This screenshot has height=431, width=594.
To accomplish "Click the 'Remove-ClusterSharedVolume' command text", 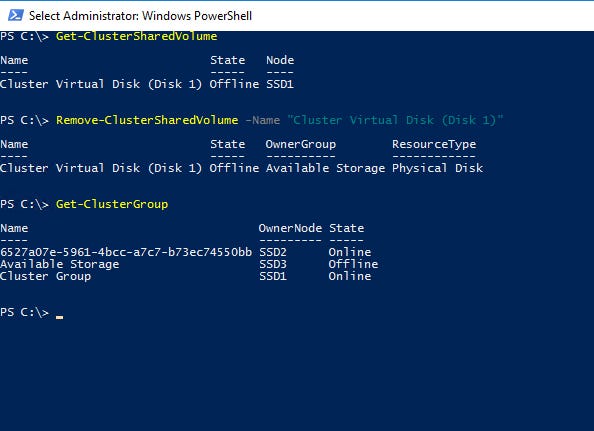I will [147, 120].
